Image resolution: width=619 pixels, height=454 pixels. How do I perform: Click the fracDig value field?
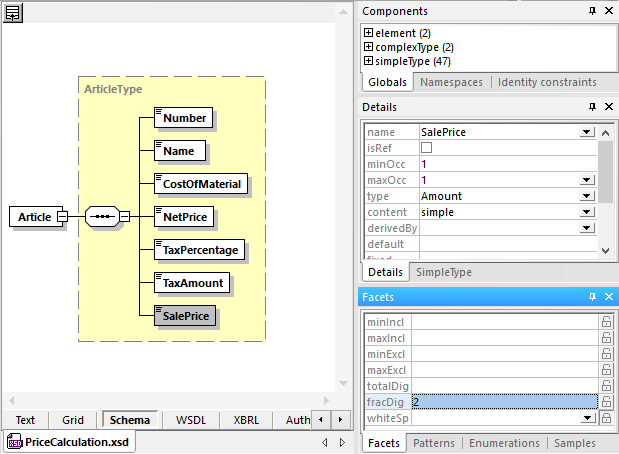[503, 401]
